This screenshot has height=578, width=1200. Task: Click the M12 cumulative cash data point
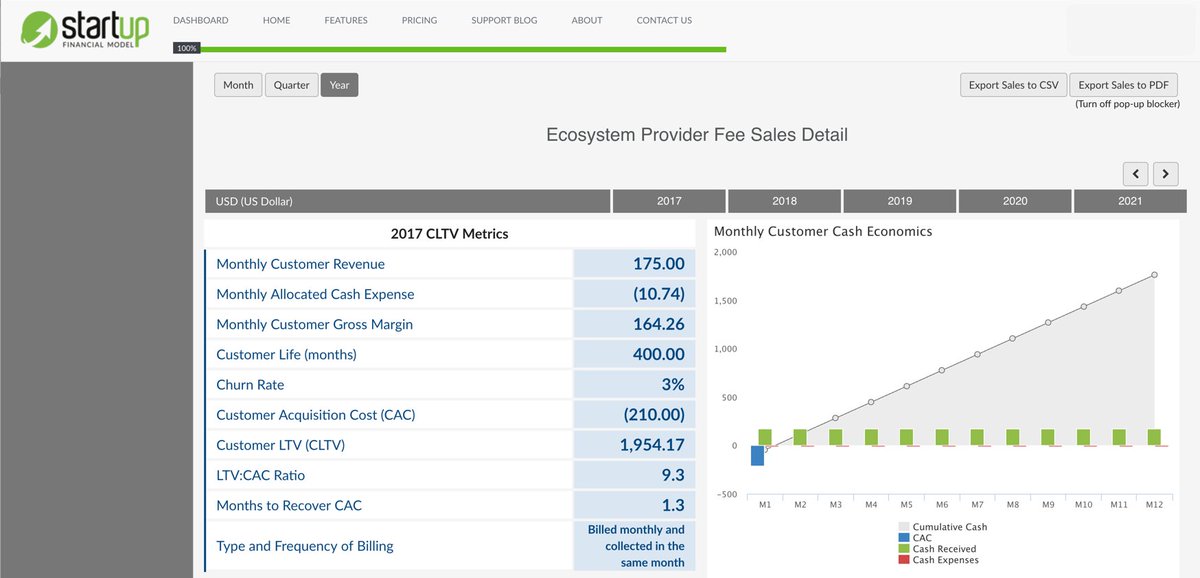1154,275
